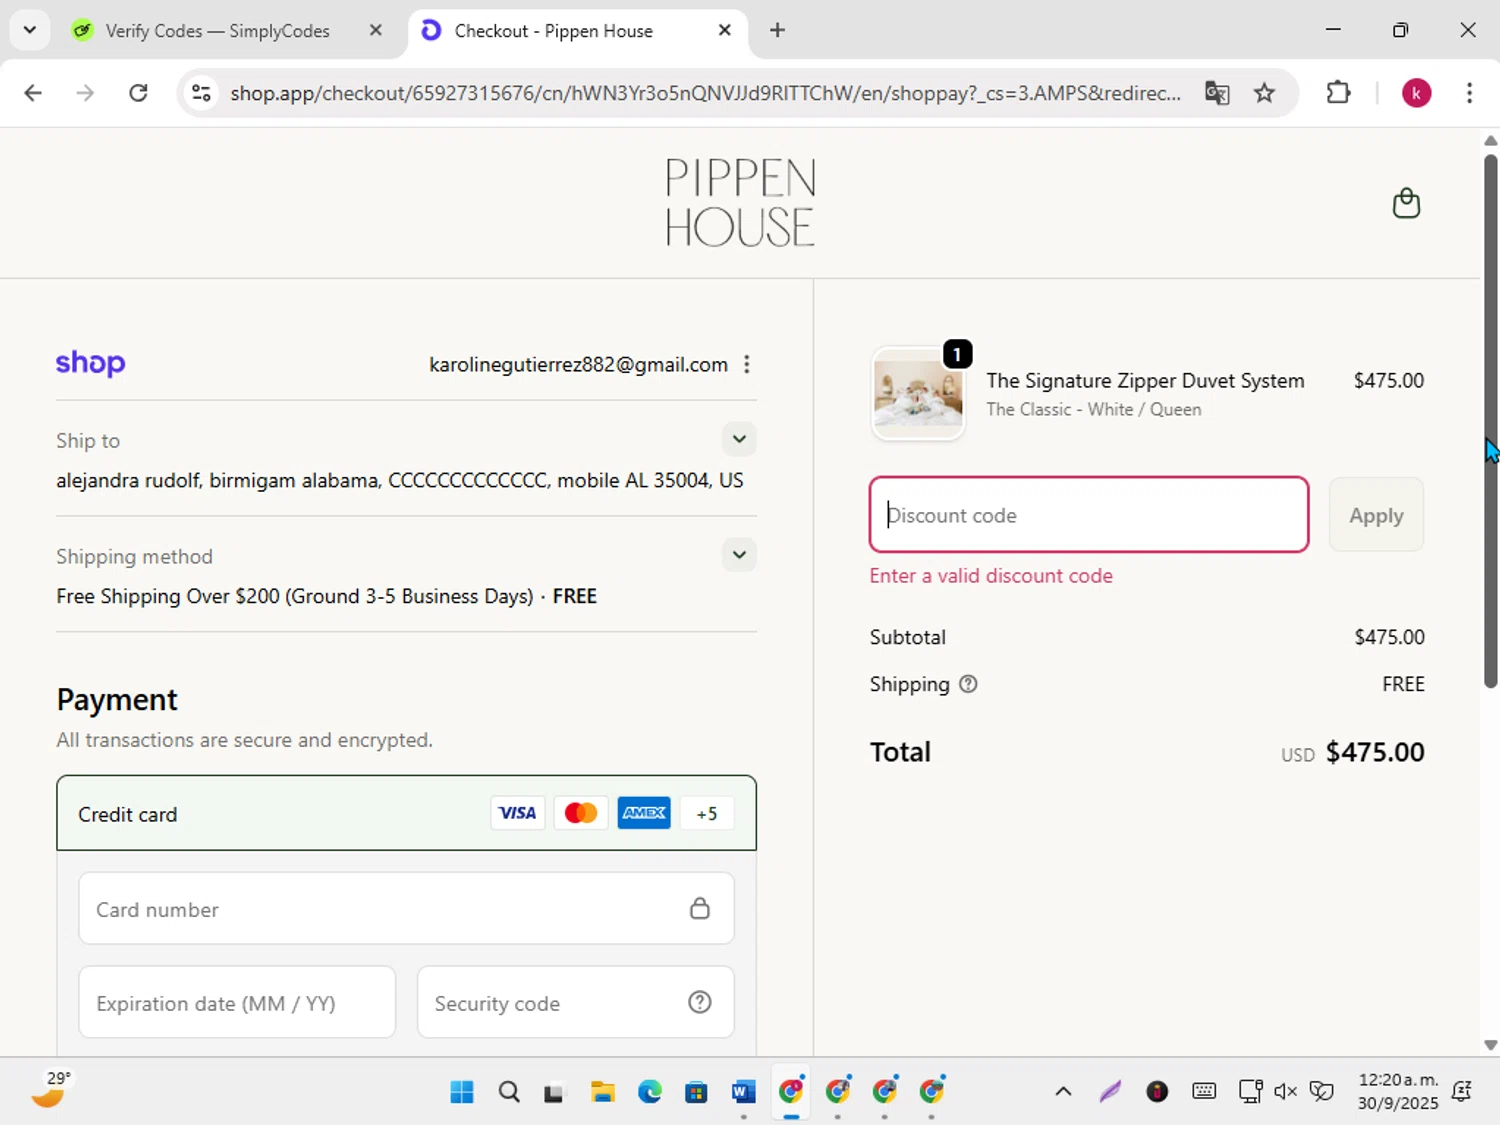Click the Shop pay logo

click(x=90, y=363)
